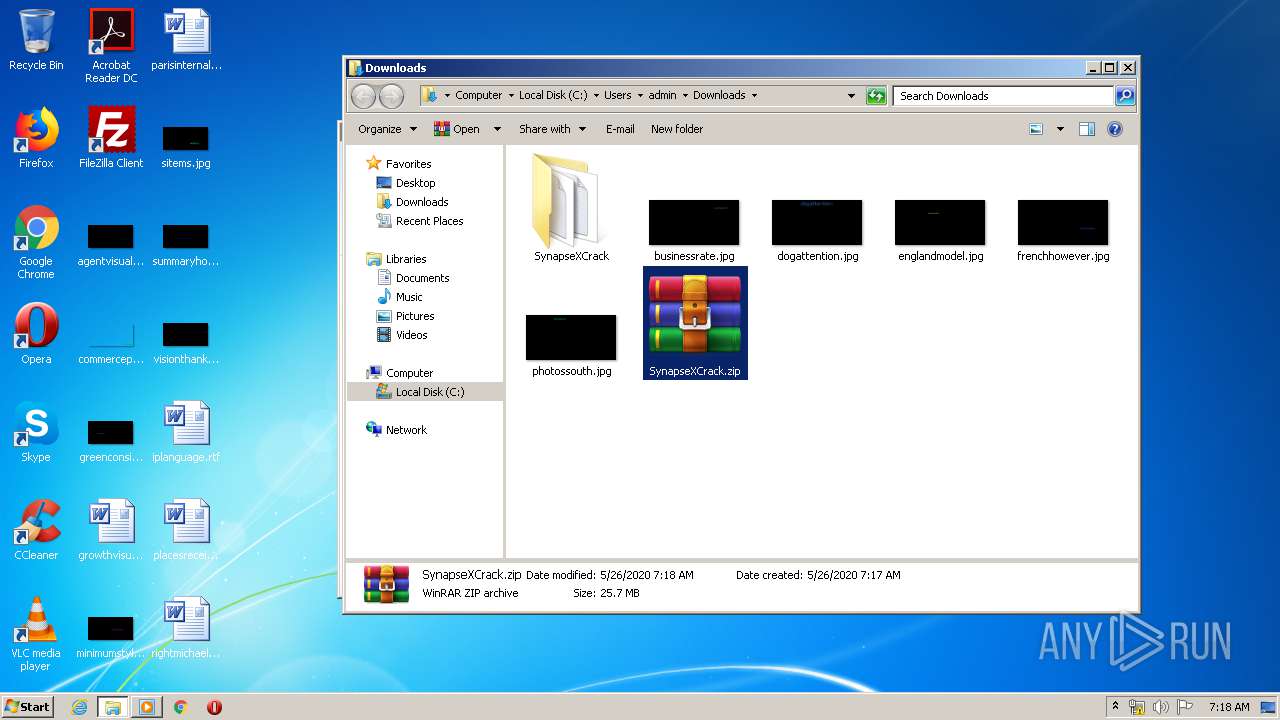Launch Google Chrome desktop shortcut
This screenshot has height=720, width=1280.
36,242
